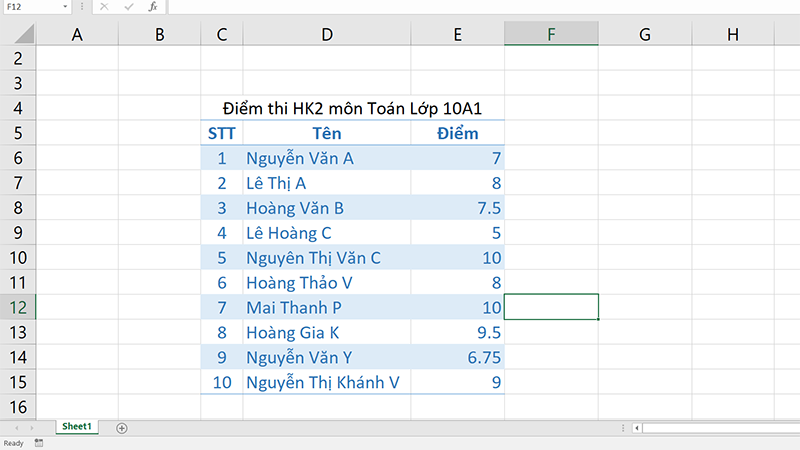
Task: Open the Name Box dropdown arrow
Action: (65, 7)
